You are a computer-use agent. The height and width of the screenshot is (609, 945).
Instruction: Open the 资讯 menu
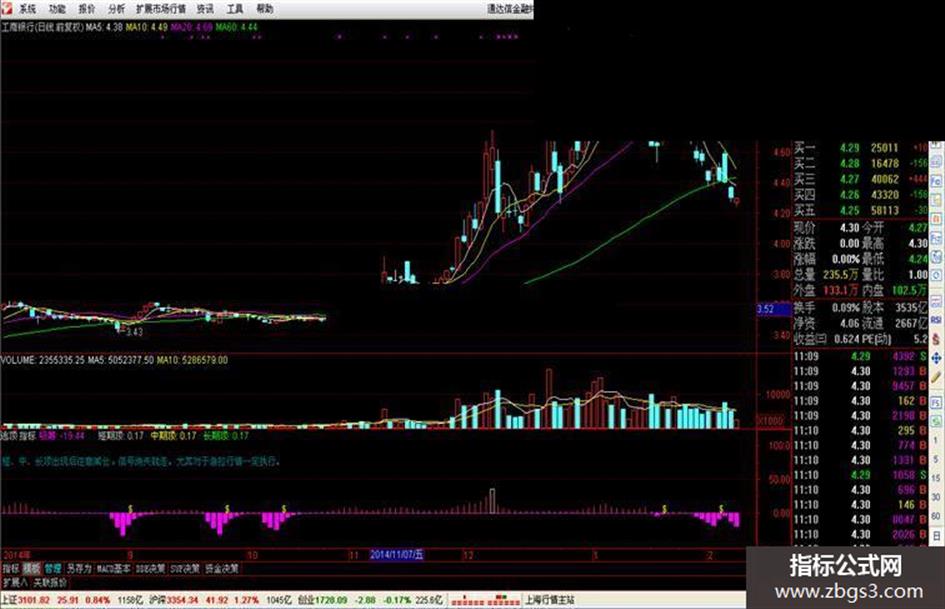pos(206,9)
